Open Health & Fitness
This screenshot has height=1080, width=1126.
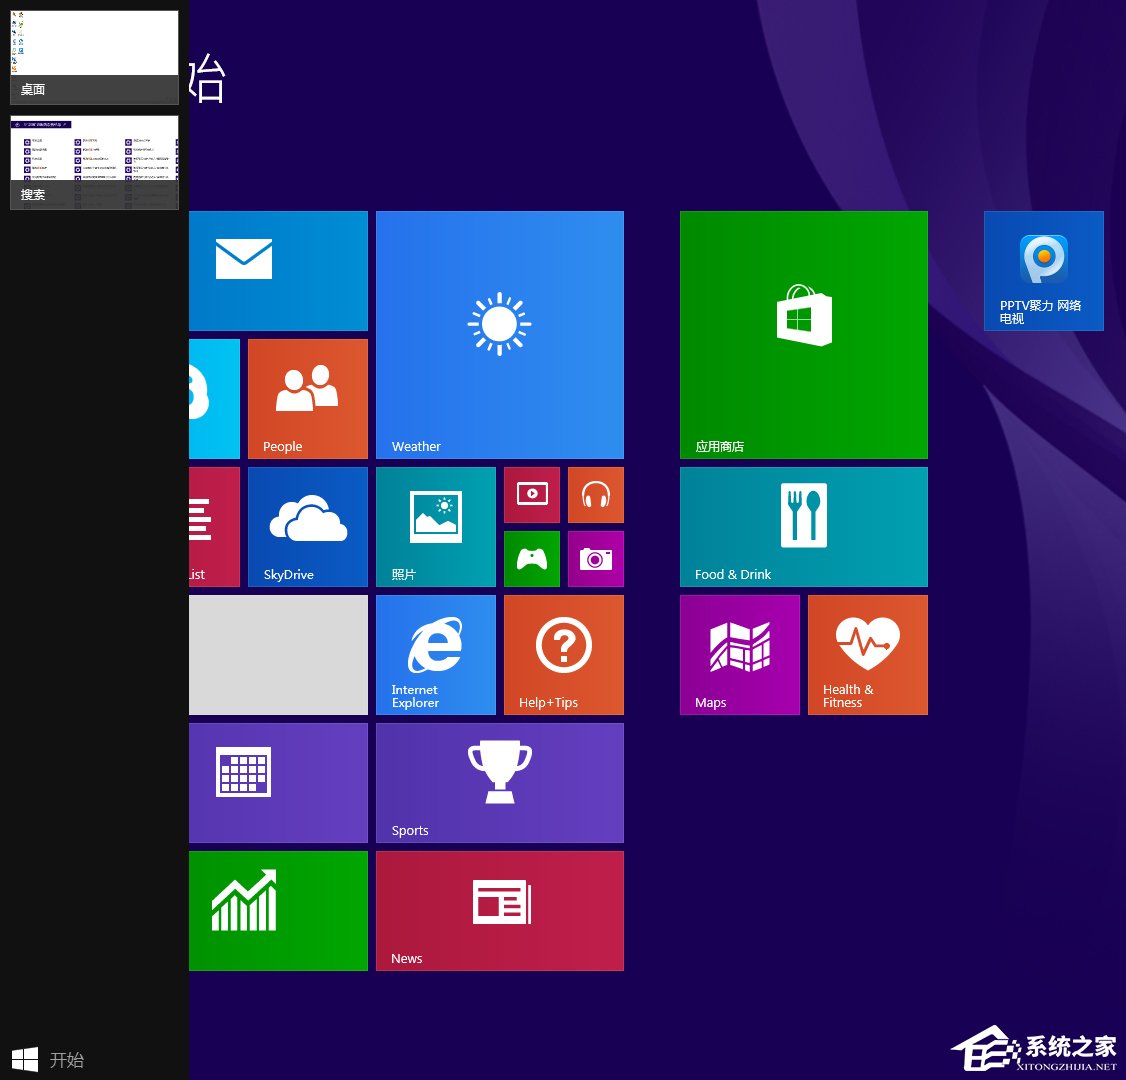867,654
